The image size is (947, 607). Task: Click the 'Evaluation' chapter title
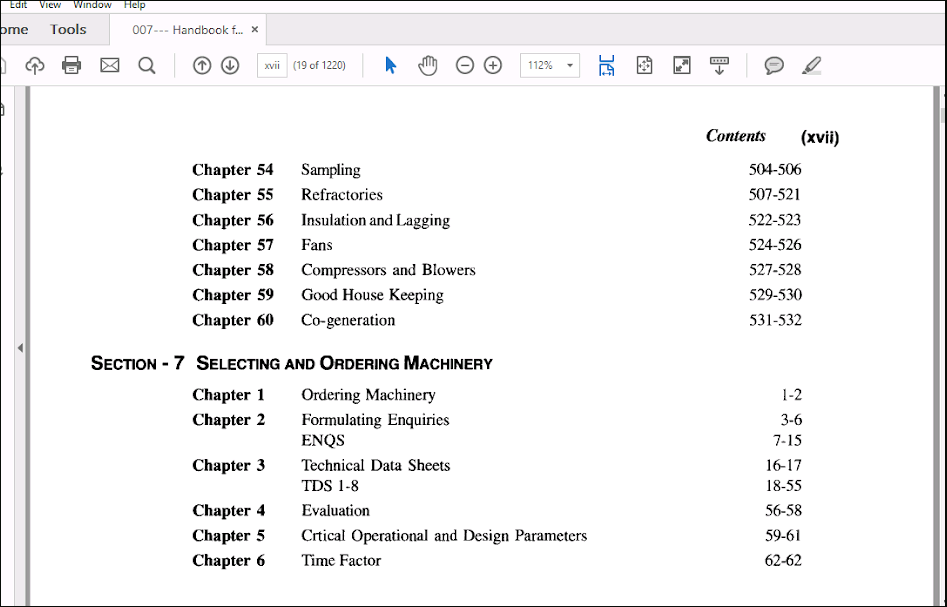[x=335, y=511]
